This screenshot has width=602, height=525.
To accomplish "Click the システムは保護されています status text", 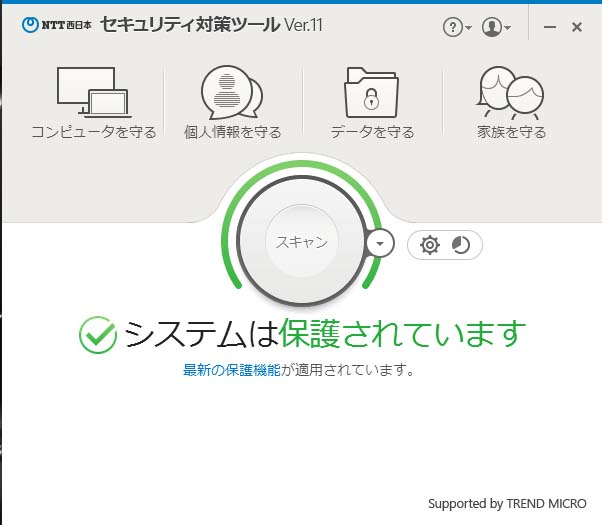I will coord(324,334).
